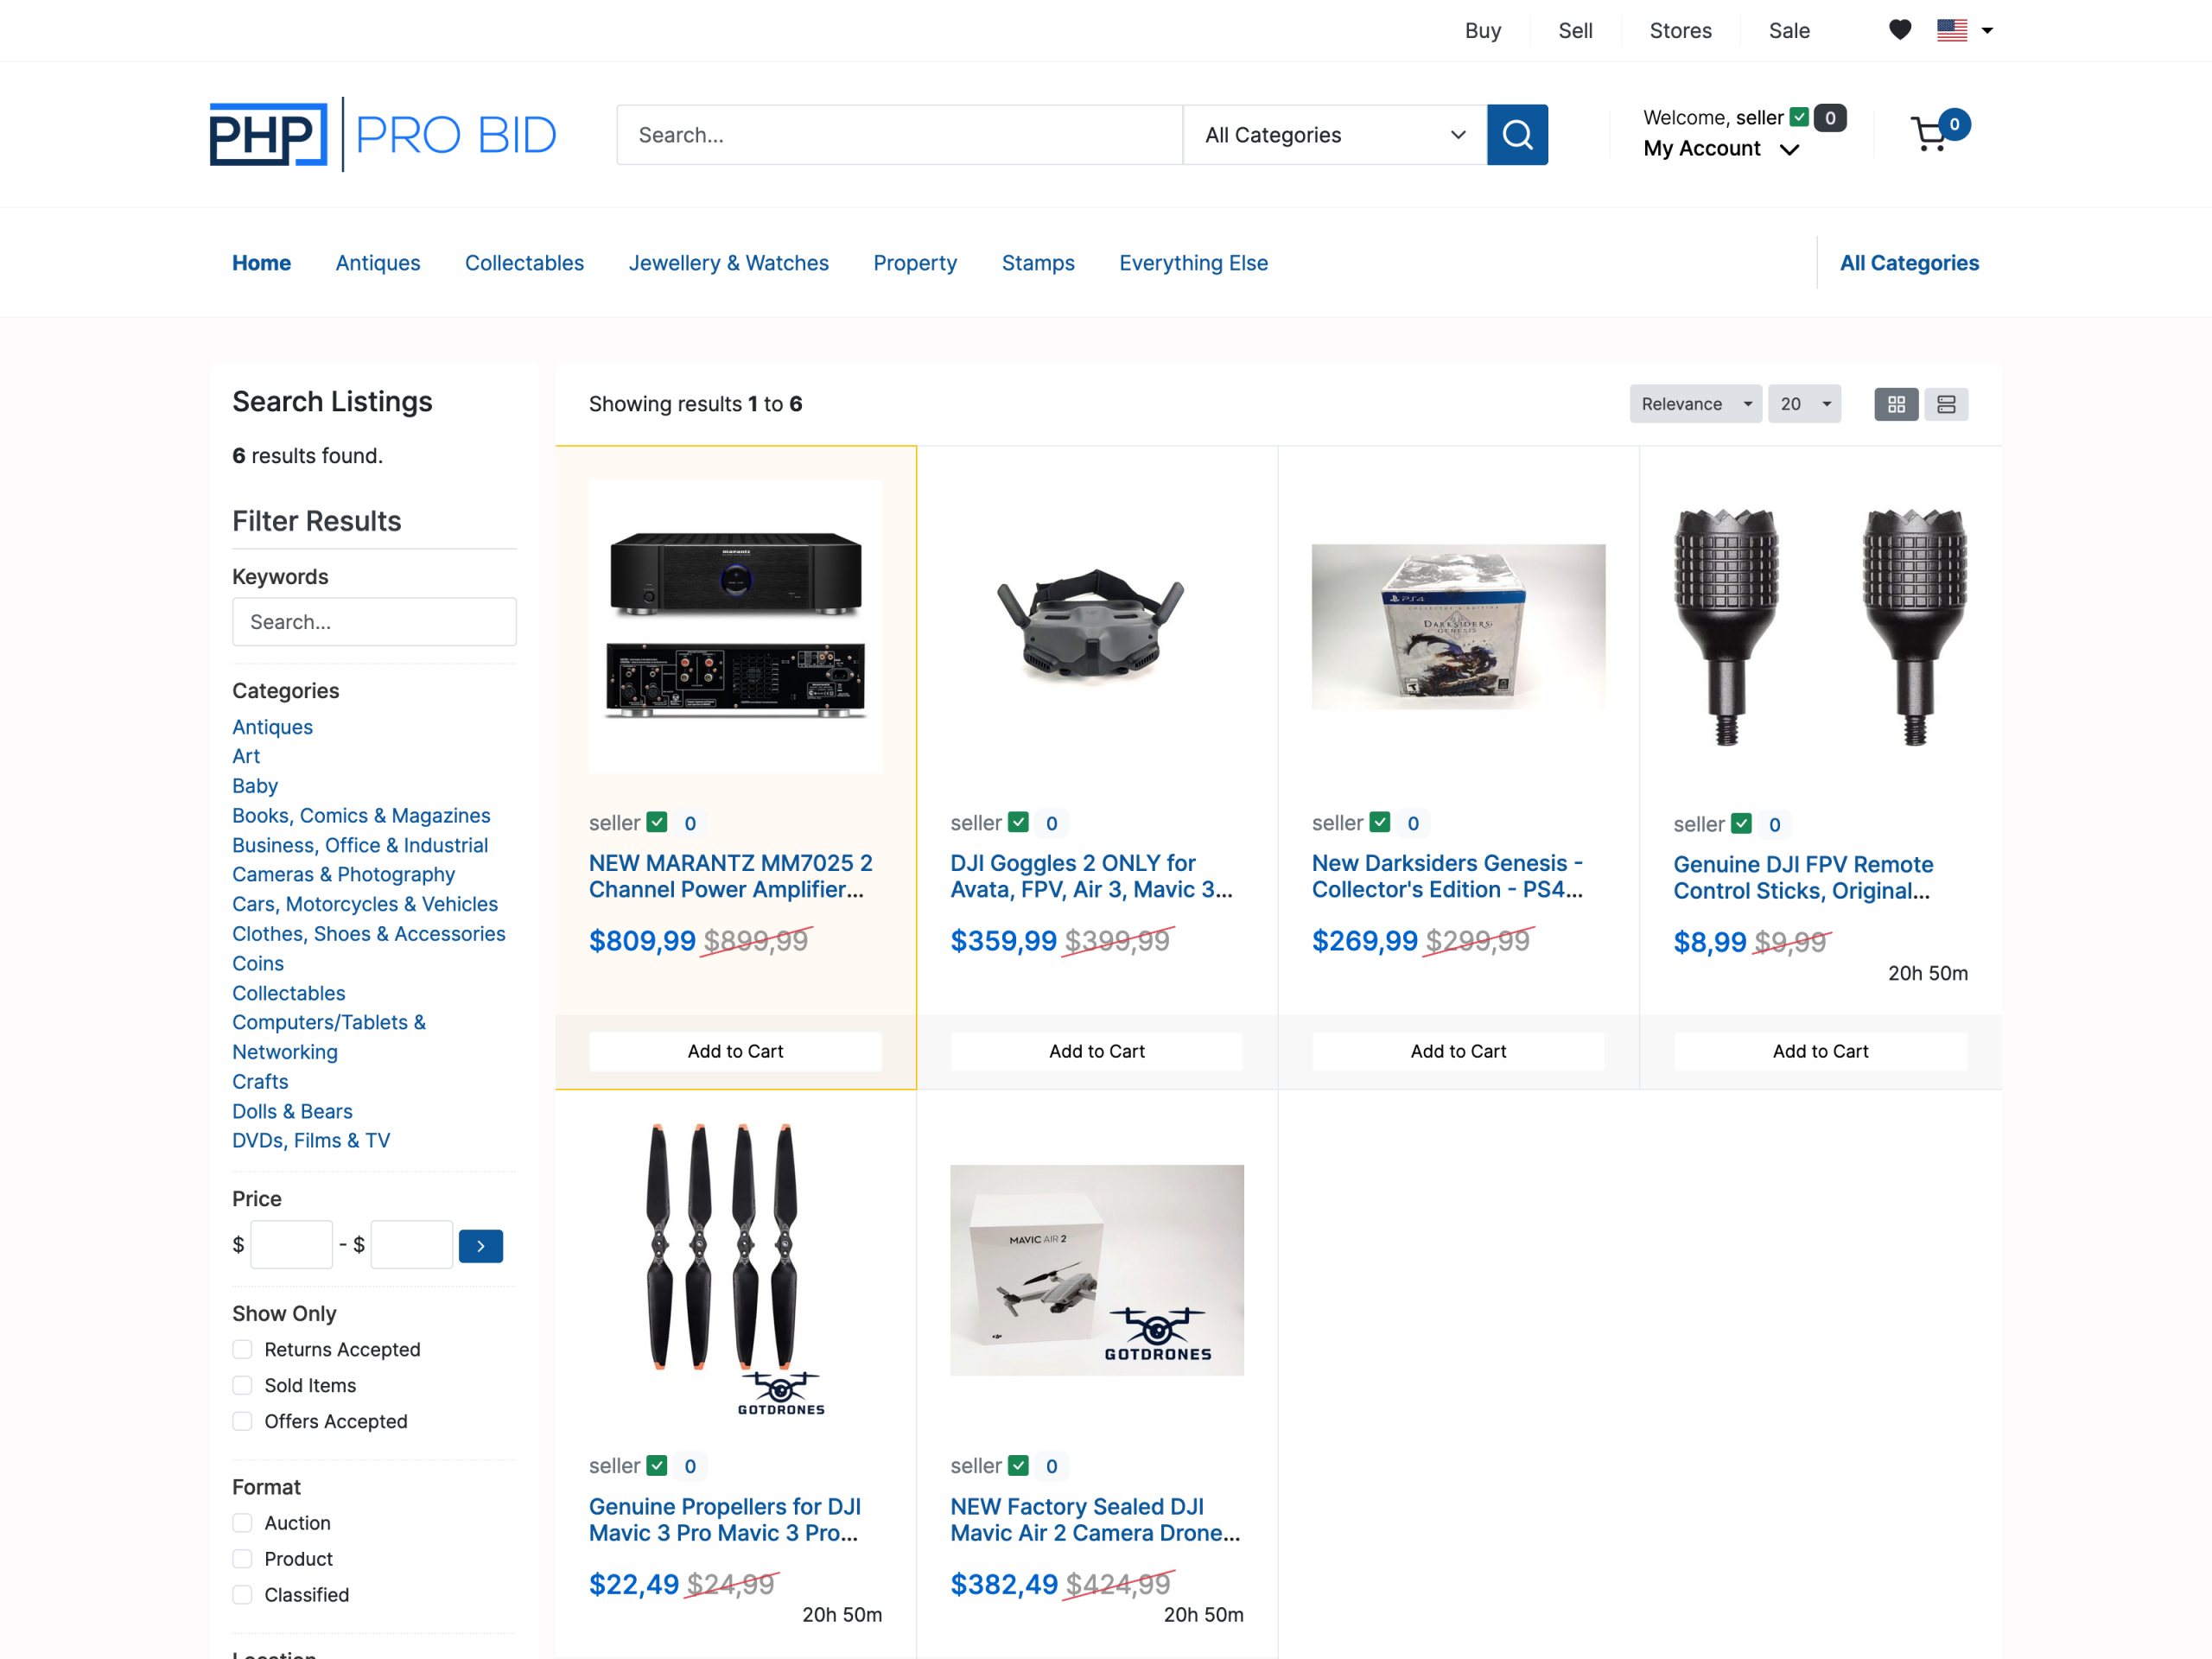The height and width of the screenshot is (1659, 2212).
Task: Switch to grid view layout
Action: tap(1895, 404)
